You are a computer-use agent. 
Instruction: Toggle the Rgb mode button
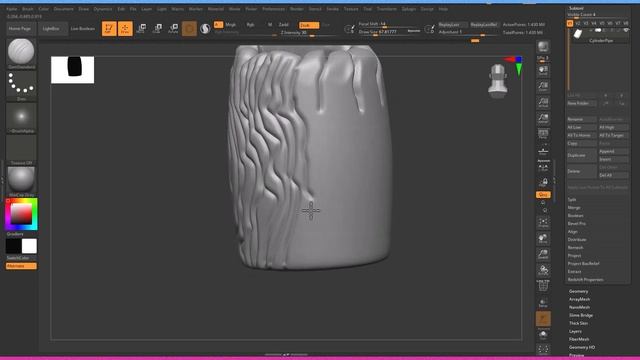(x=250, y=25)
